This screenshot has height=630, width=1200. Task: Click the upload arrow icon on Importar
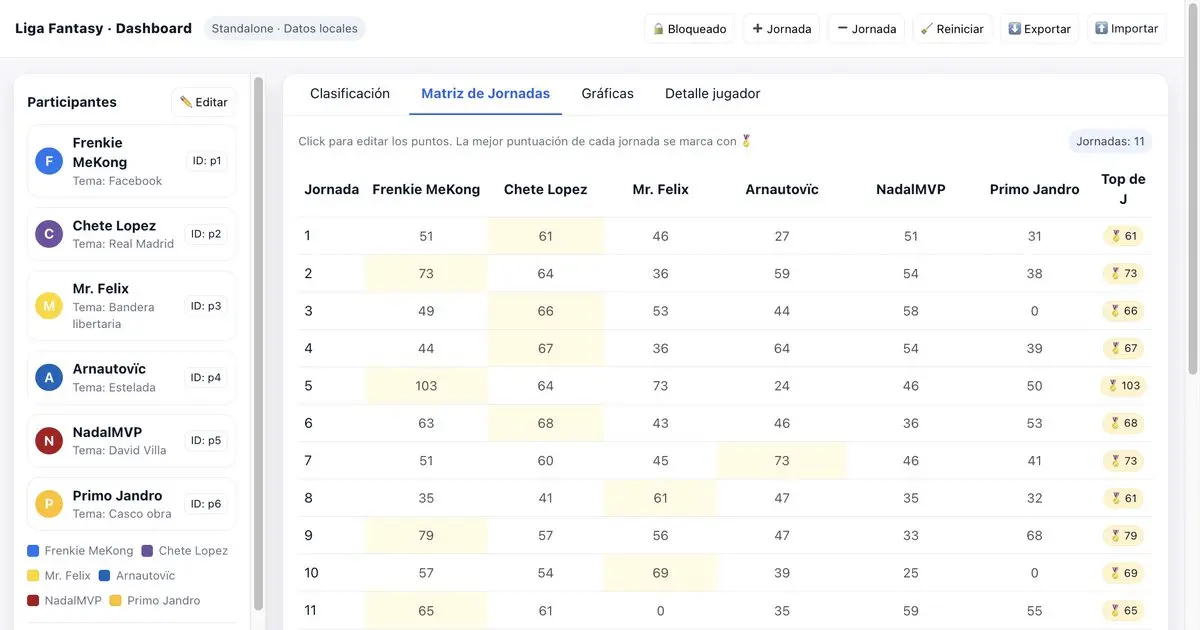[x=1101, y=29]
